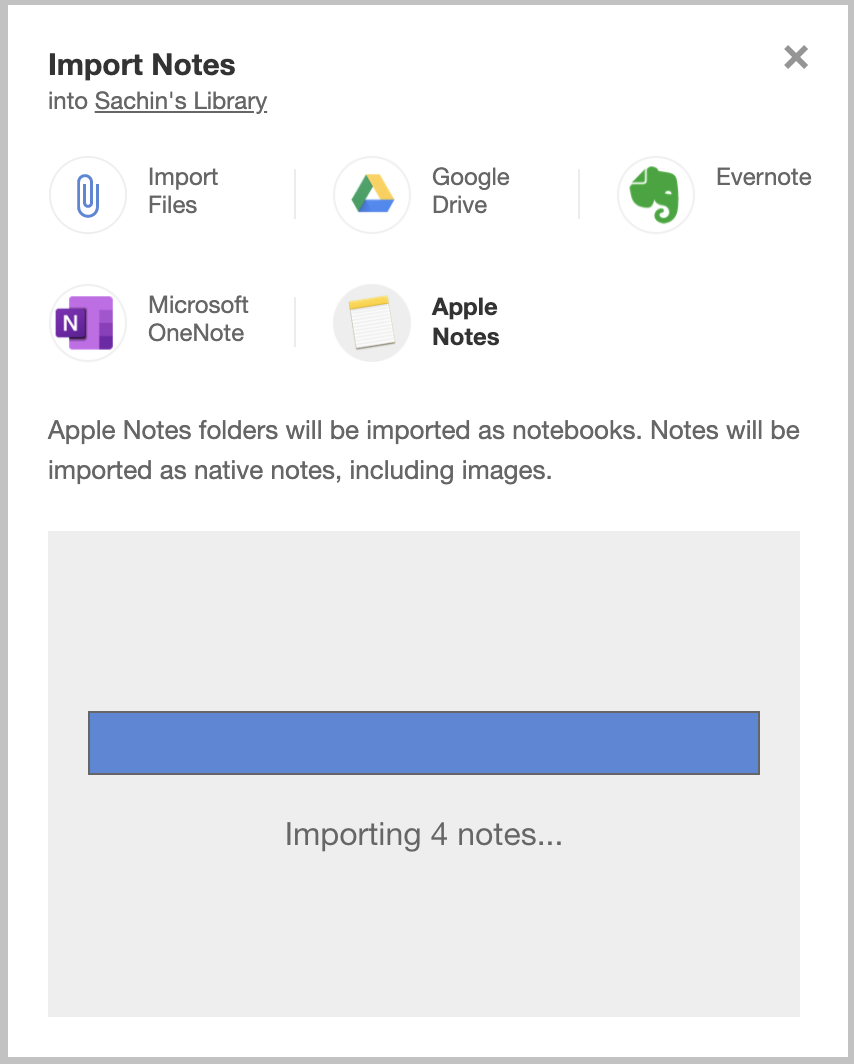Choose the "Google Drive" text label
This screenshot has height=1064, width=854.
470,191
